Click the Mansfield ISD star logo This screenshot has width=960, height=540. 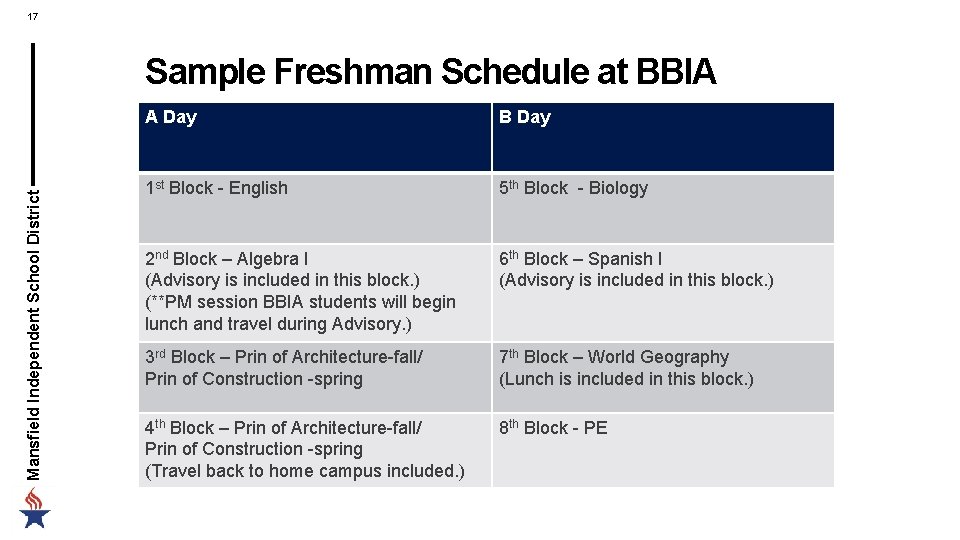tap(34, 510)
